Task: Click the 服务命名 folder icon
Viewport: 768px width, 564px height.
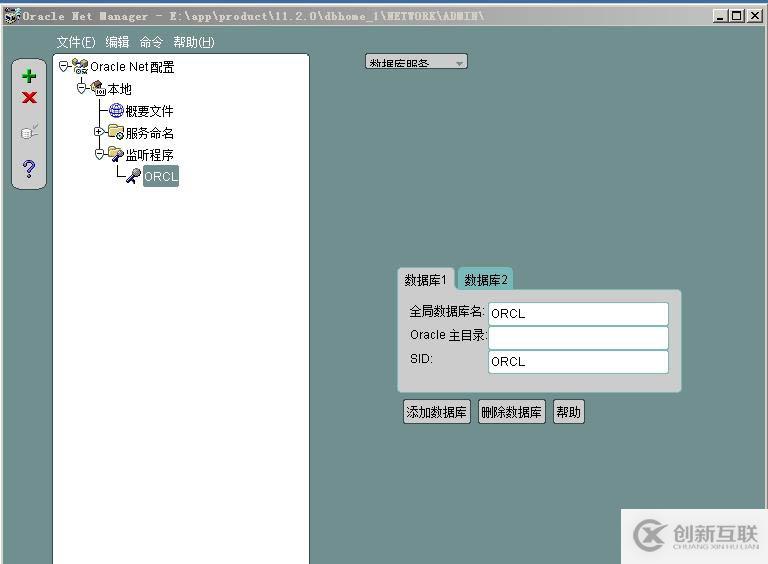Action: 116,132
